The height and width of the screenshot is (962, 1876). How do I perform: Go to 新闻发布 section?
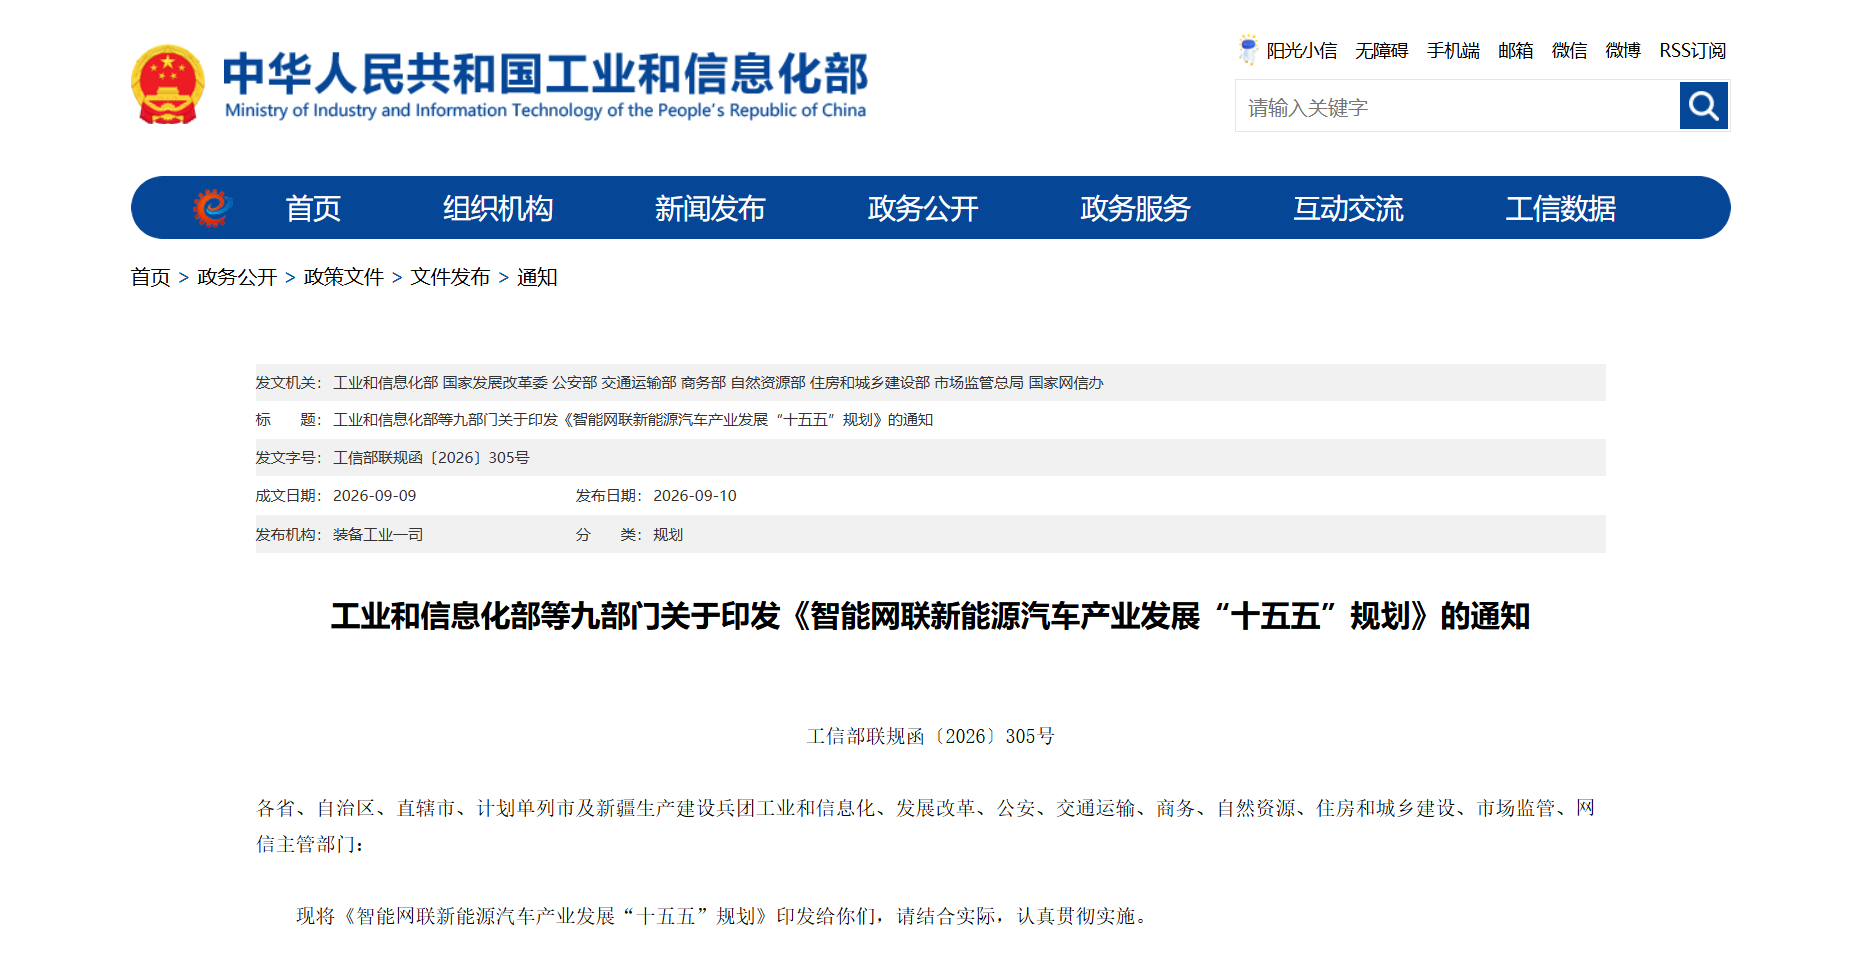click(710, 208)
